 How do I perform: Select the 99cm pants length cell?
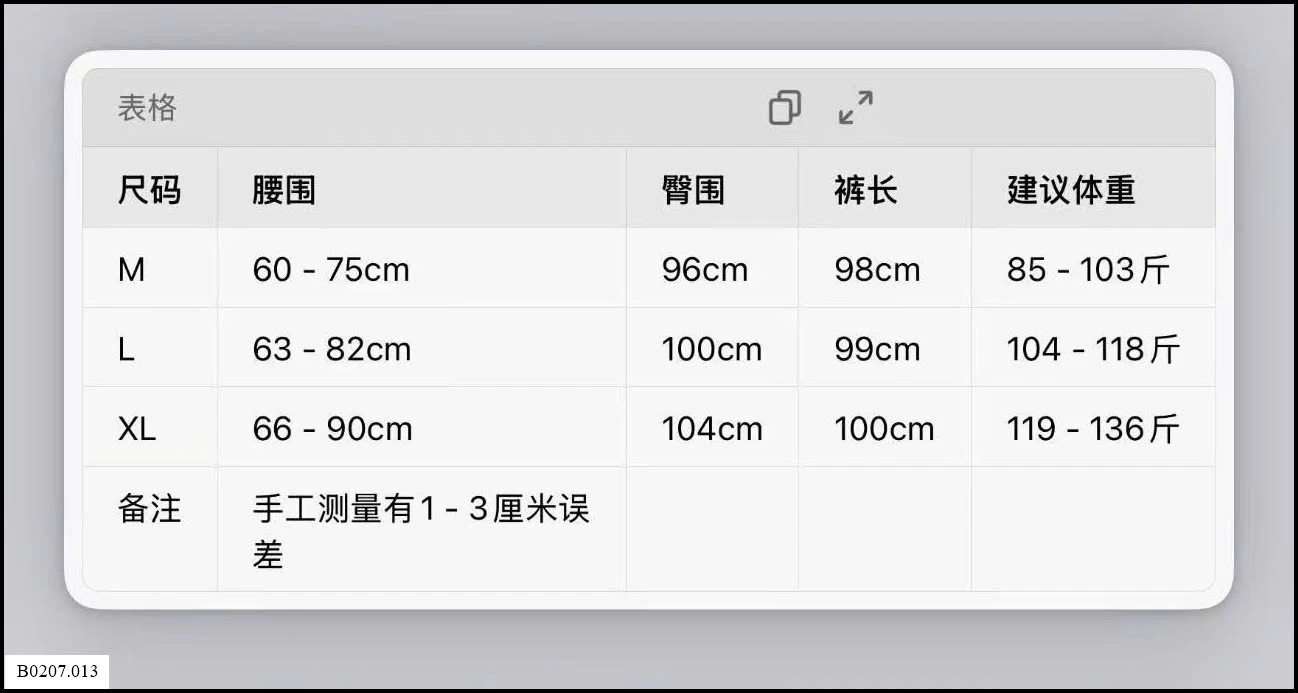877,349
